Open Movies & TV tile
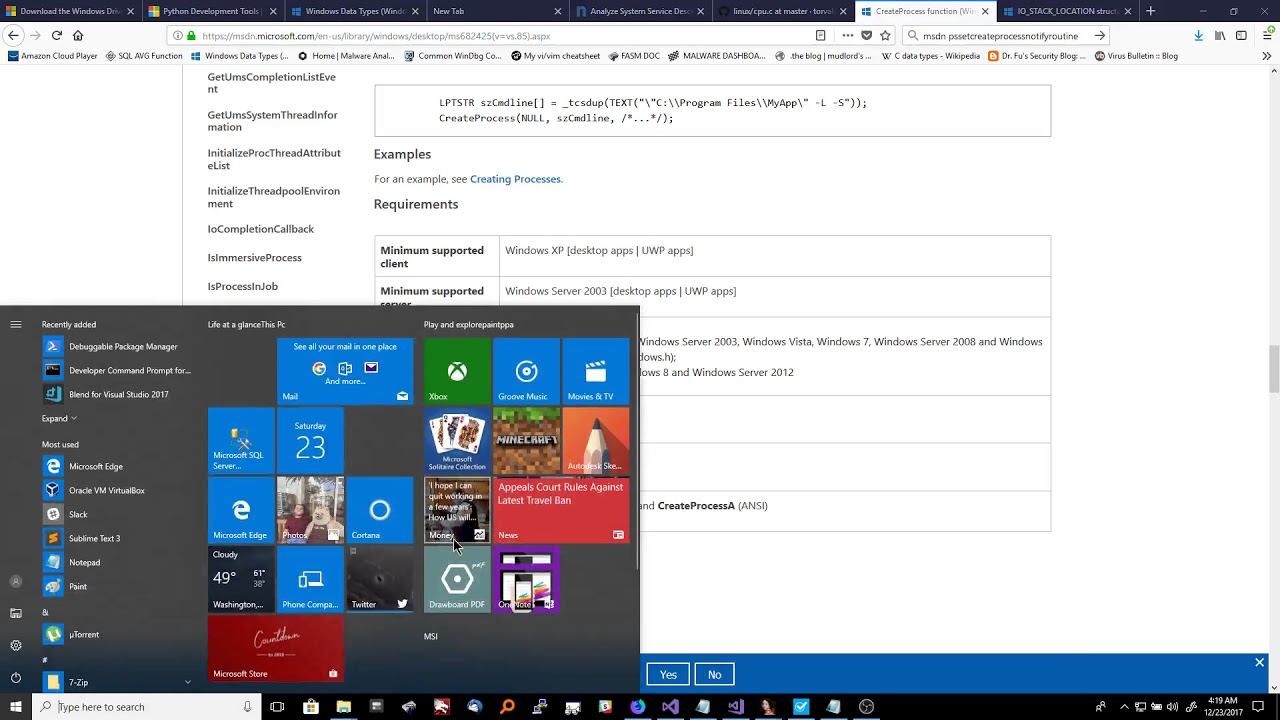 [595, 371]
